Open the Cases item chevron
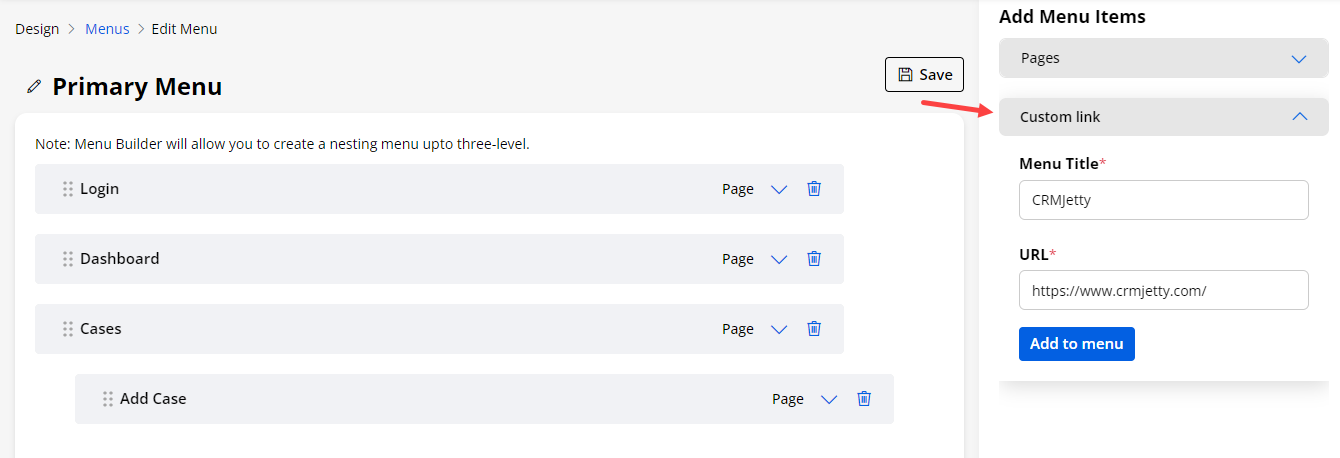1340x458 pixels. (x=779, y=329)
